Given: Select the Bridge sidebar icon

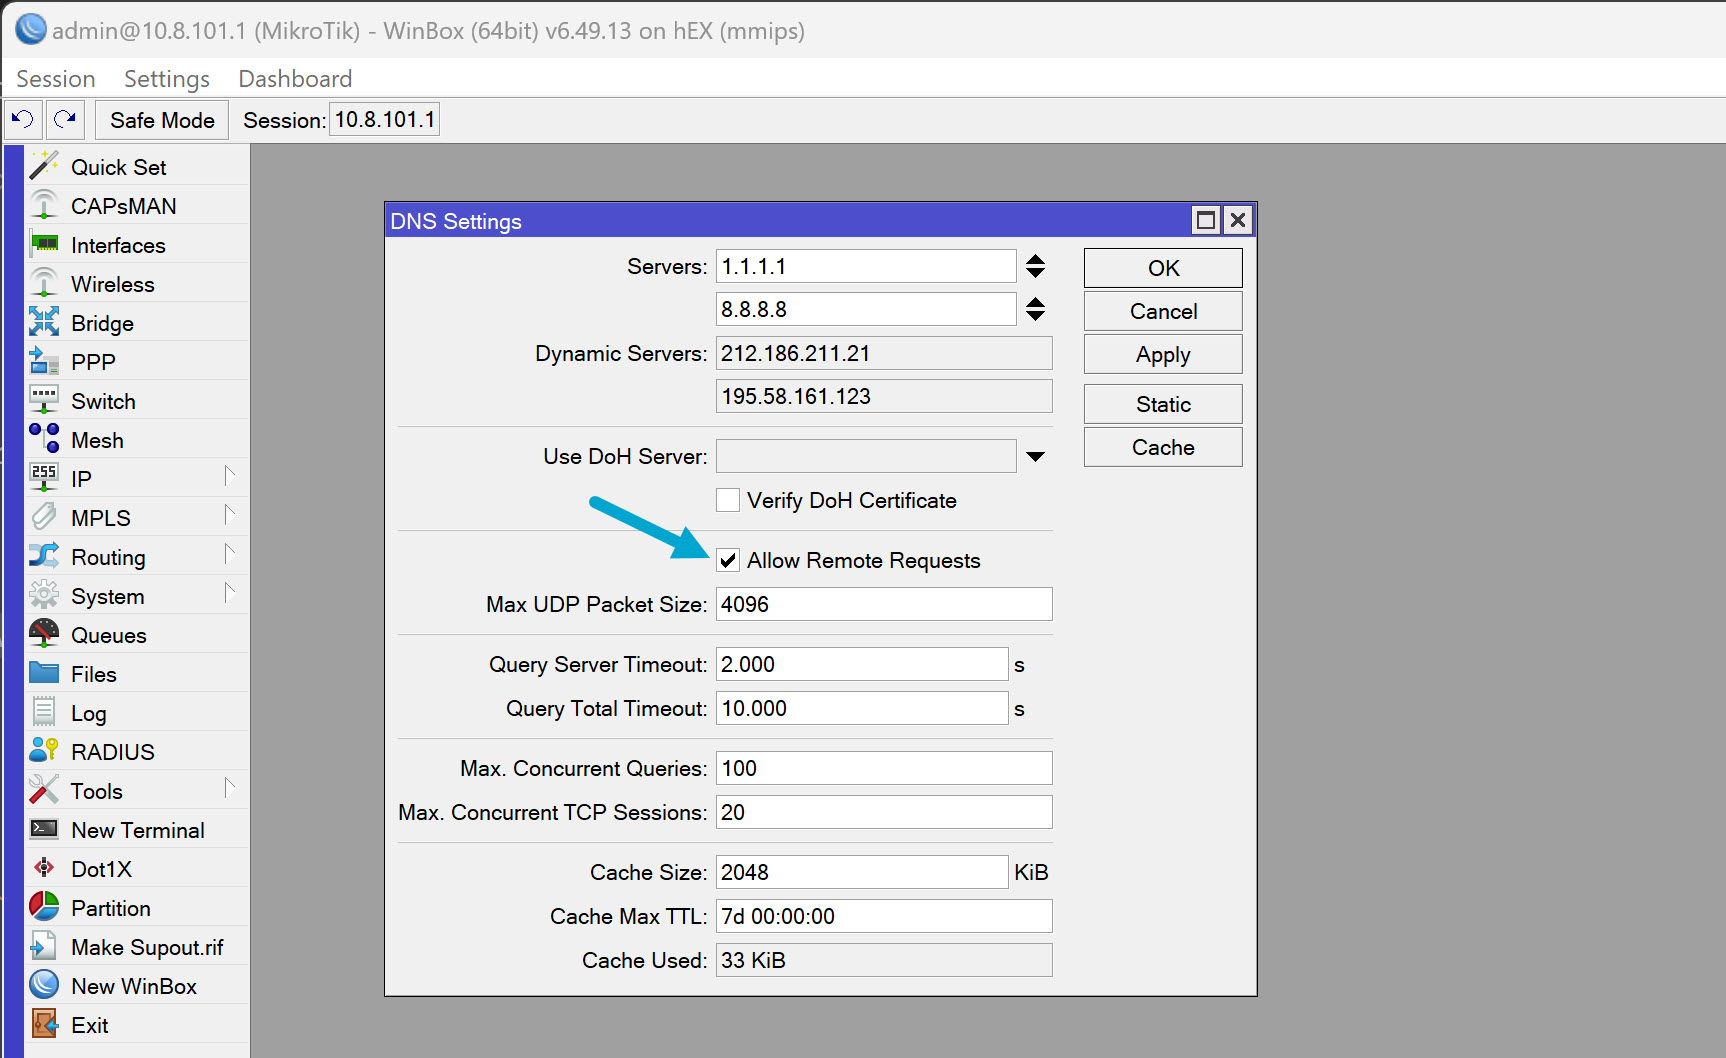Looking at the screenshot, I should 44,322.
